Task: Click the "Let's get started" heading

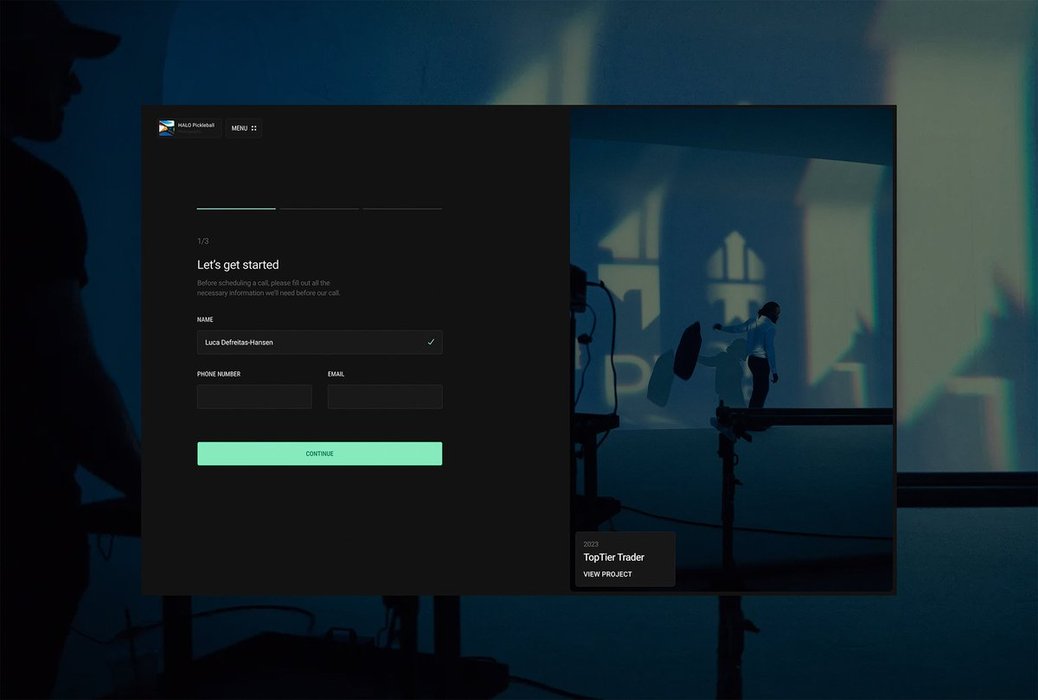Action: tap(238, 265)
